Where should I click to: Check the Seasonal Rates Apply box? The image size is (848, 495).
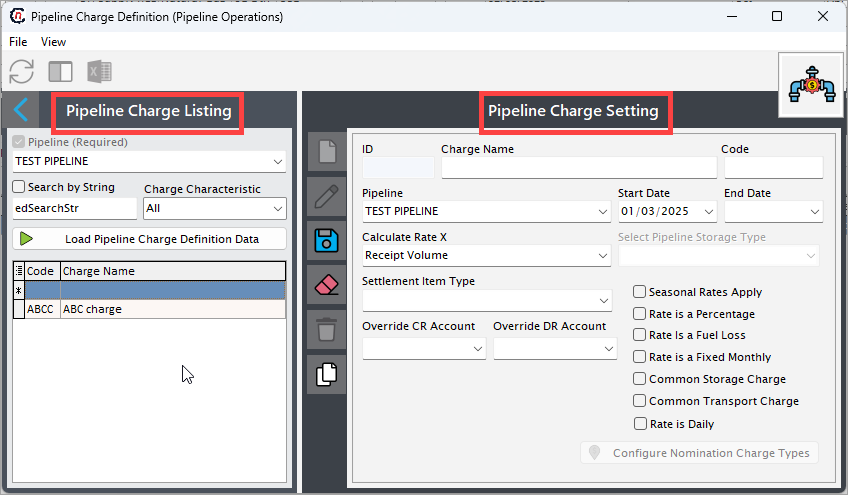point(639,292)
